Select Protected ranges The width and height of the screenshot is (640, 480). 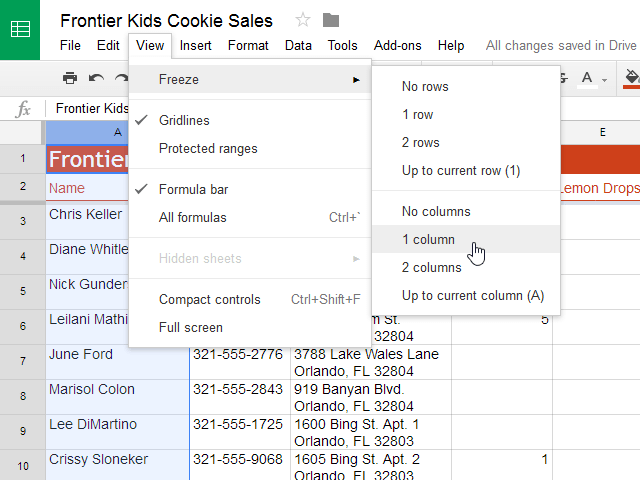pos(208,149)
